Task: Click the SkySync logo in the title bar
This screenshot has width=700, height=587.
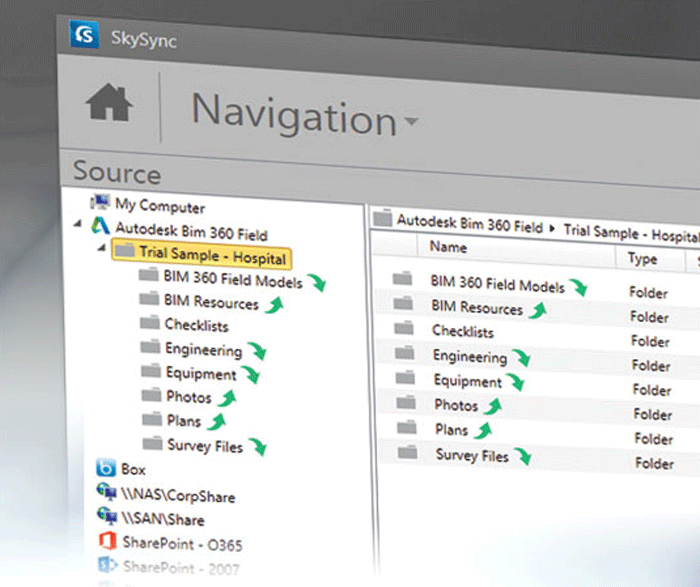Action: coord(84,36)
